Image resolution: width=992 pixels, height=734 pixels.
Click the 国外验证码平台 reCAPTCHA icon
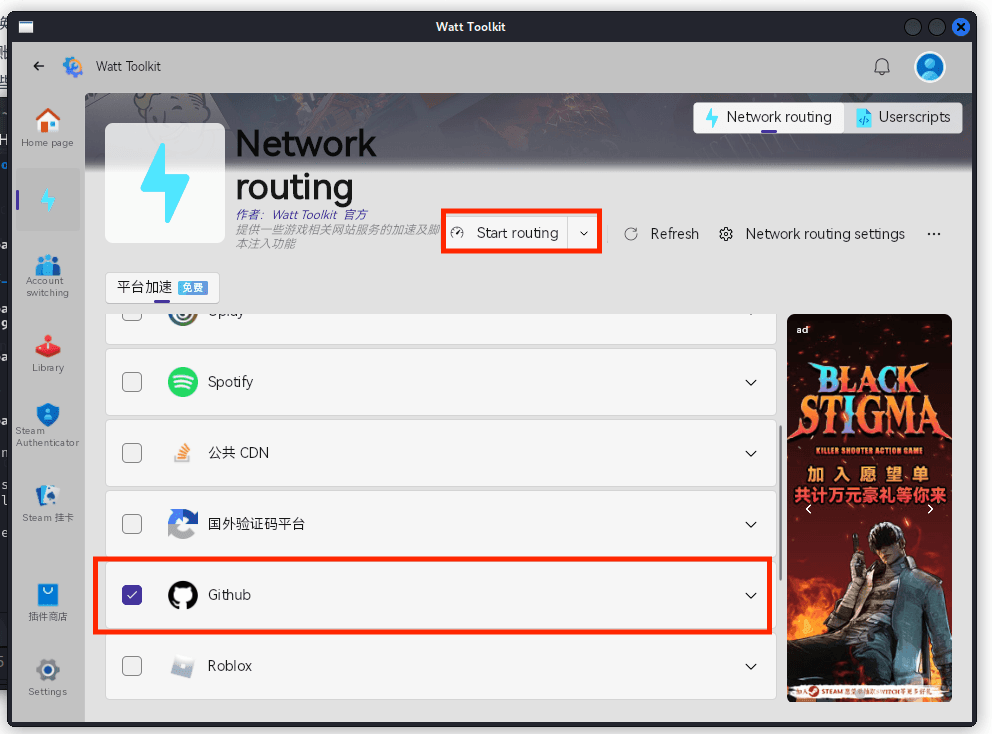tap(183, 524)
